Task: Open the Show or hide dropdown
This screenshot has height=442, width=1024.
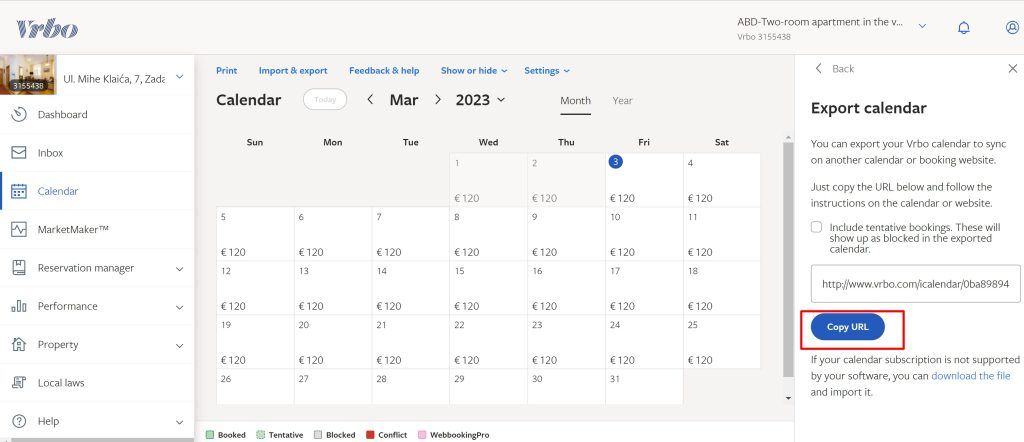Action: click(x=474, y=71)
